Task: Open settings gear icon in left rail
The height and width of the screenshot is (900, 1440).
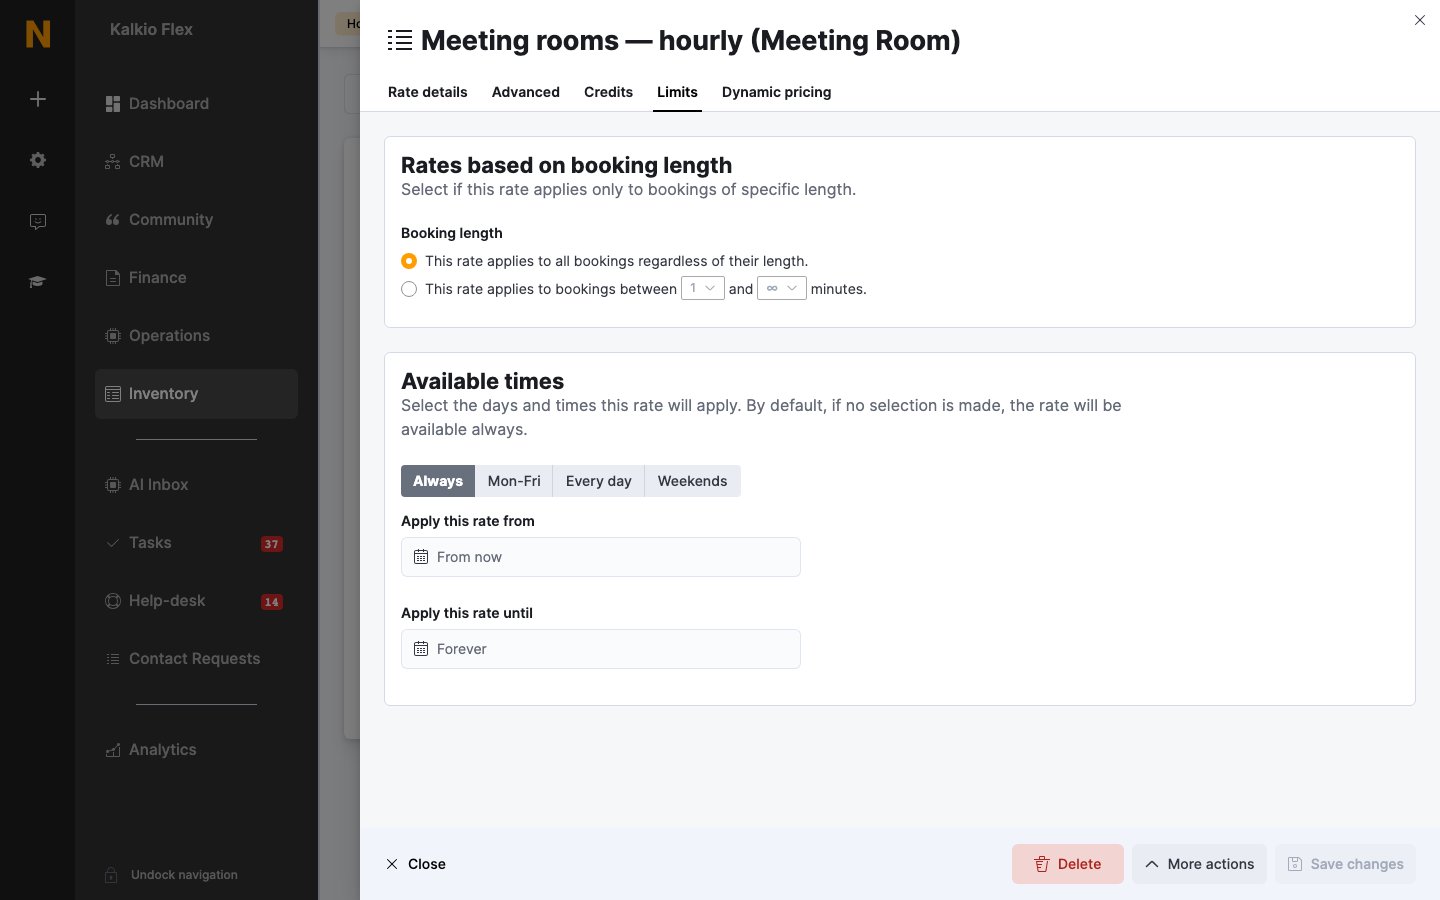Action: tap(38, 160)
